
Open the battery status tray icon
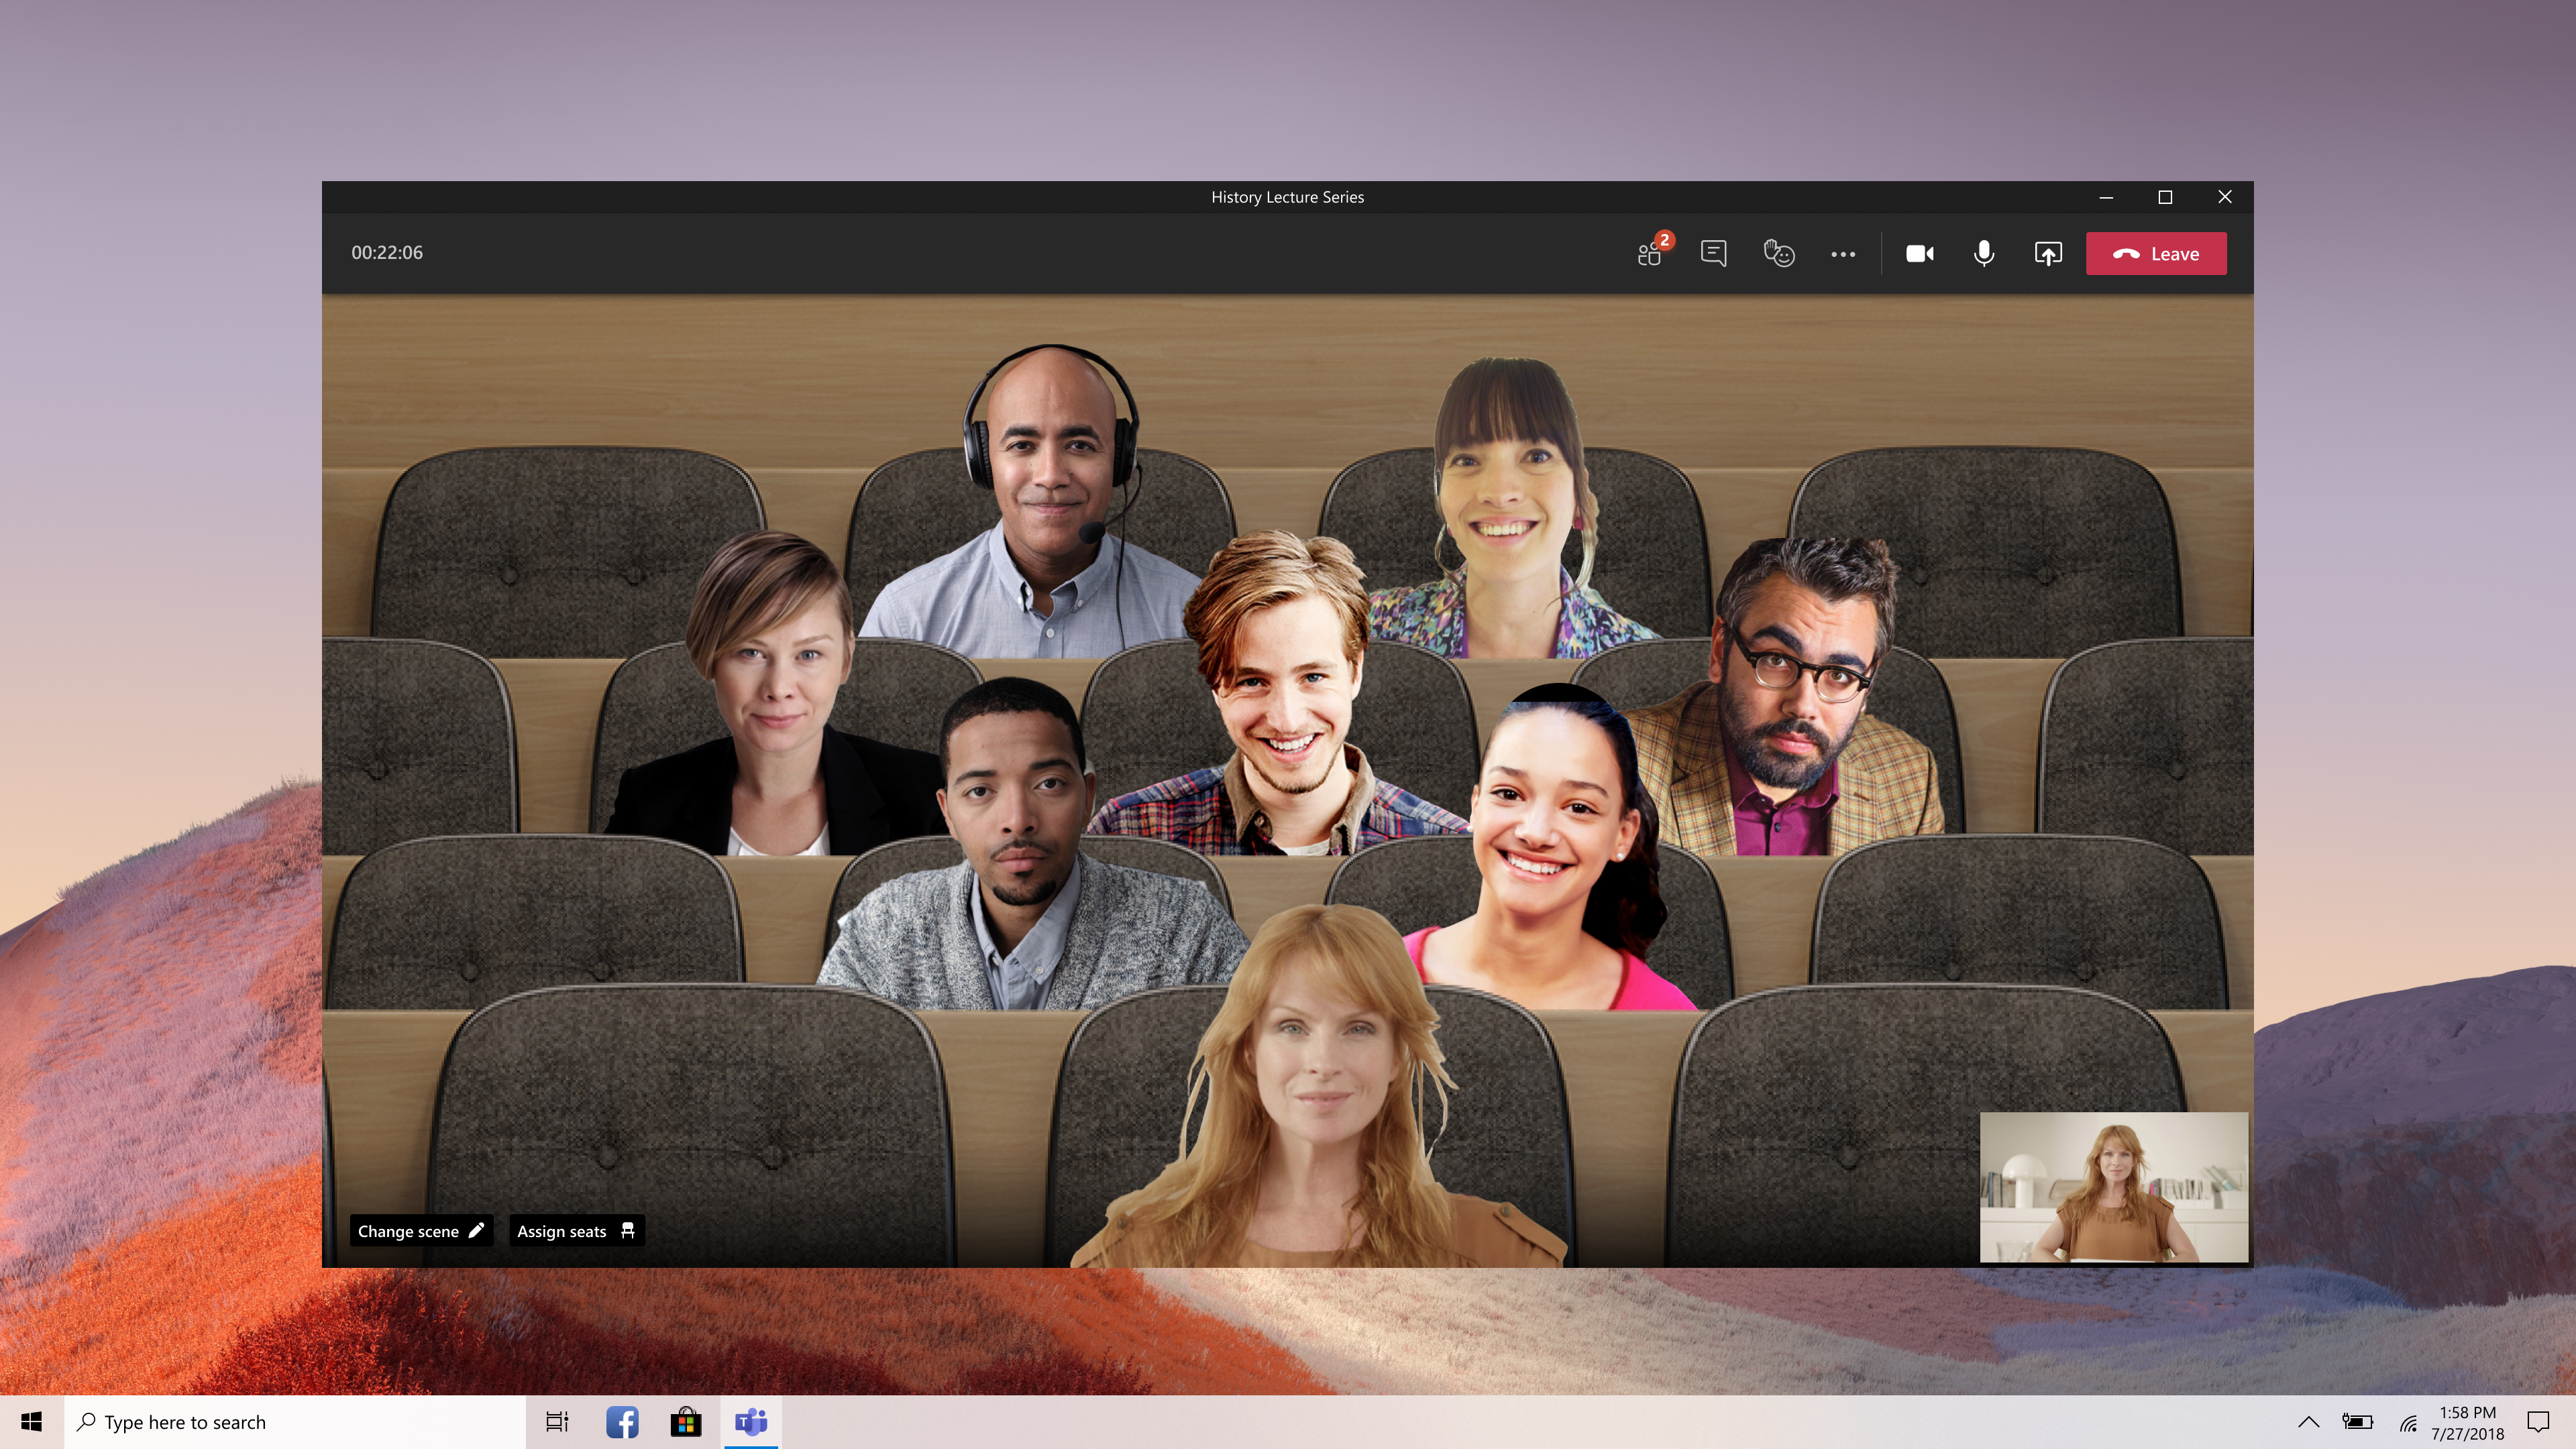2357,1421
